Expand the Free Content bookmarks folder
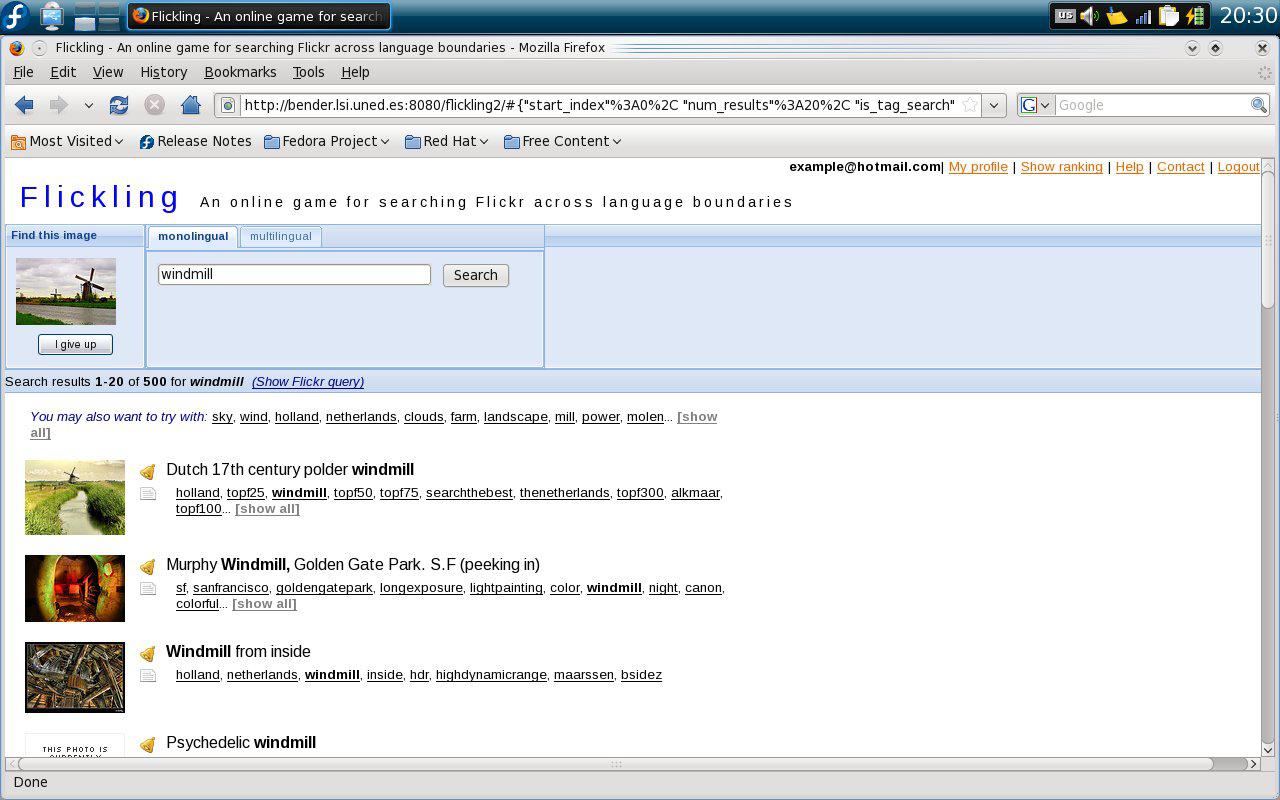1280x800 pixels. [562, 141]
